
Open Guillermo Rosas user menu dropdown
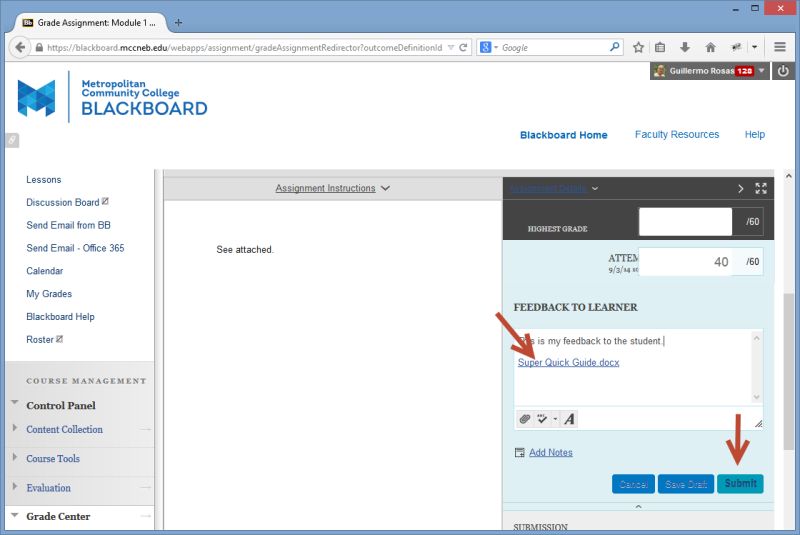(761, 70)
